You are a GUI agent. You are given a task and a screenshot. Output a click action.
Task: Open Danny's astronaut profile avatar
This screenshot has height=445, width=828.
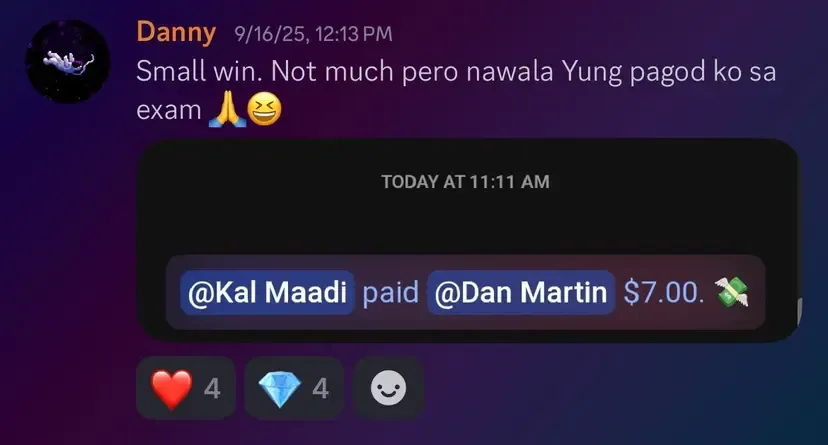(68, 61)
